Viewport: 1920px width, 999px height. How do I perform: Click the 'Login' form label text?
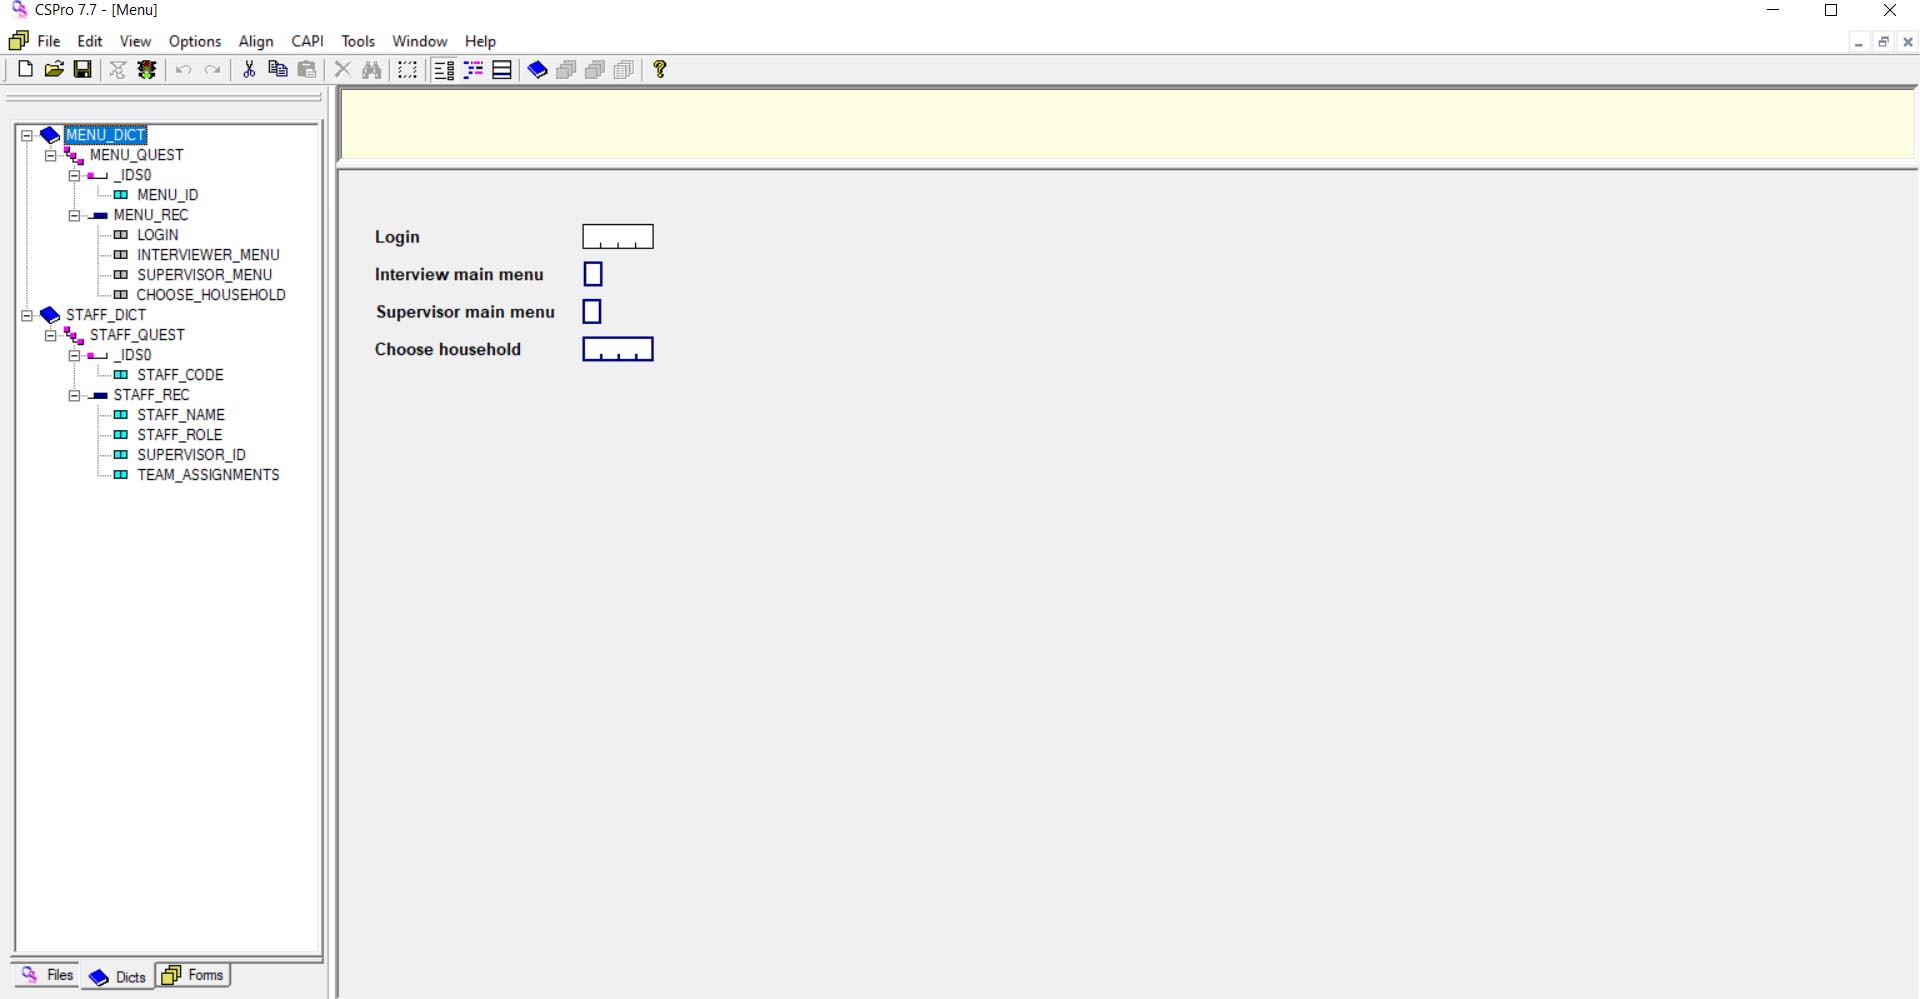[397, 237]
